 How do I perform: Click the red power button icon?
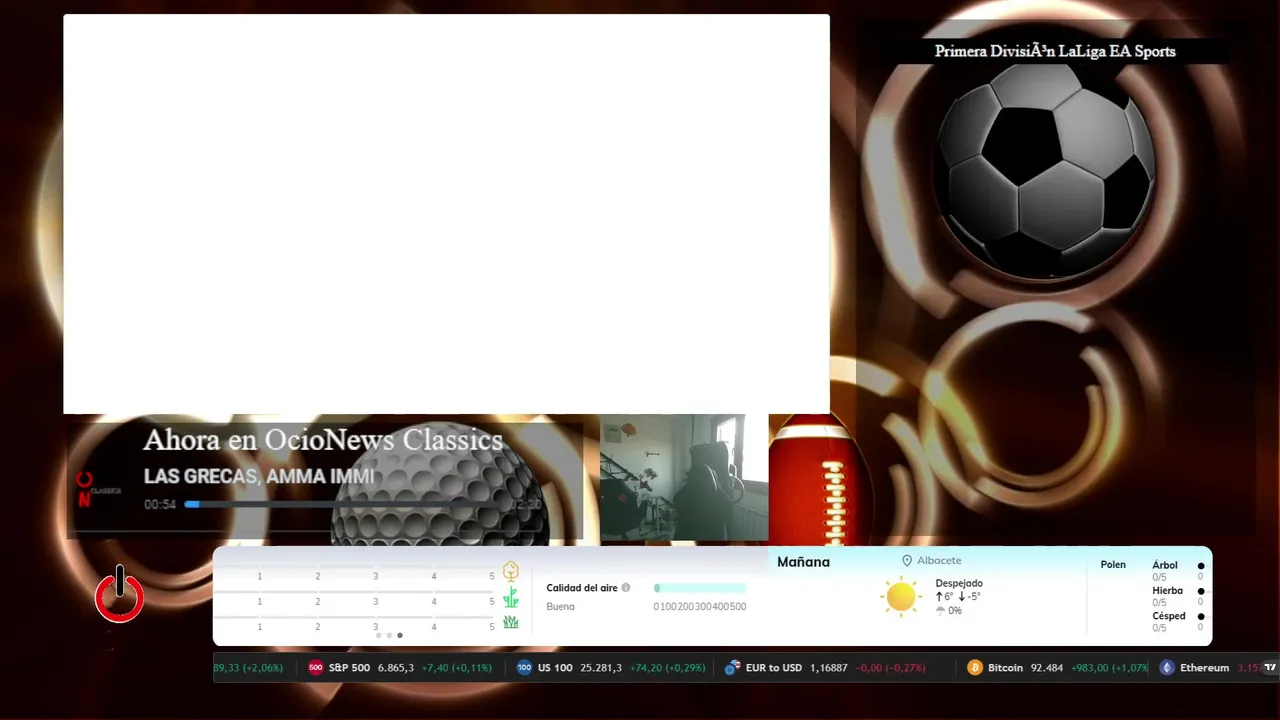pos(120,595)
